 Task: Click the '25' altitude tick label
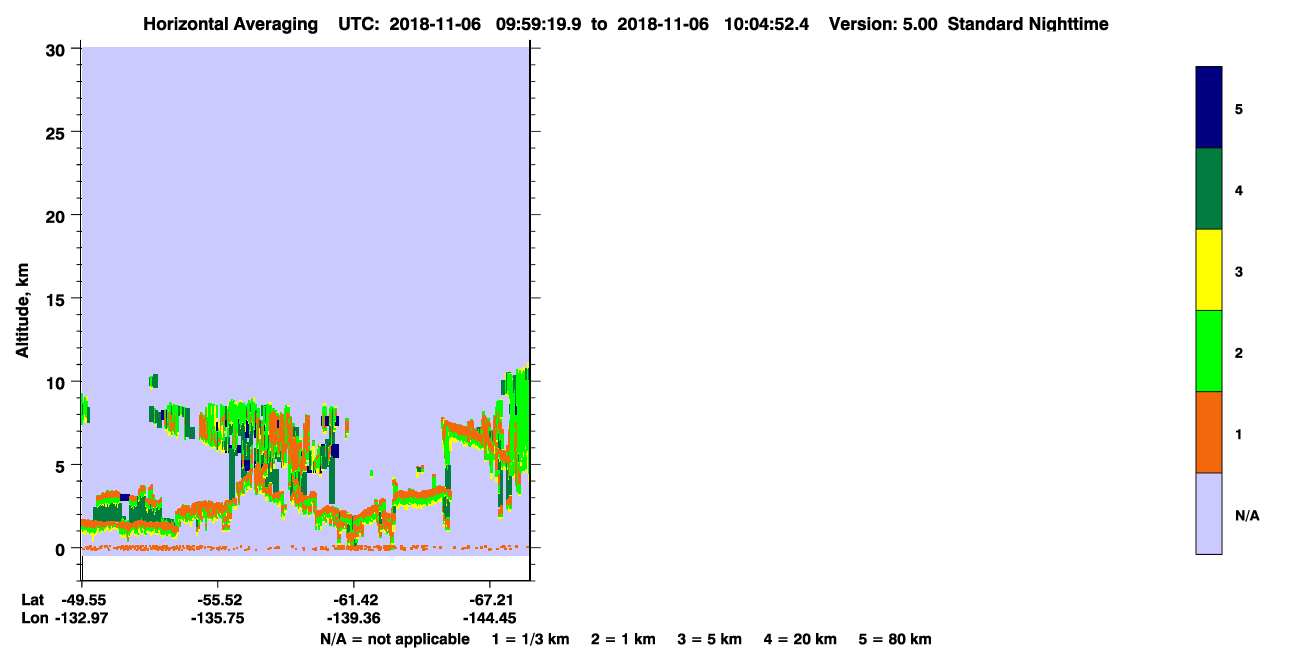tap(58, 132)
